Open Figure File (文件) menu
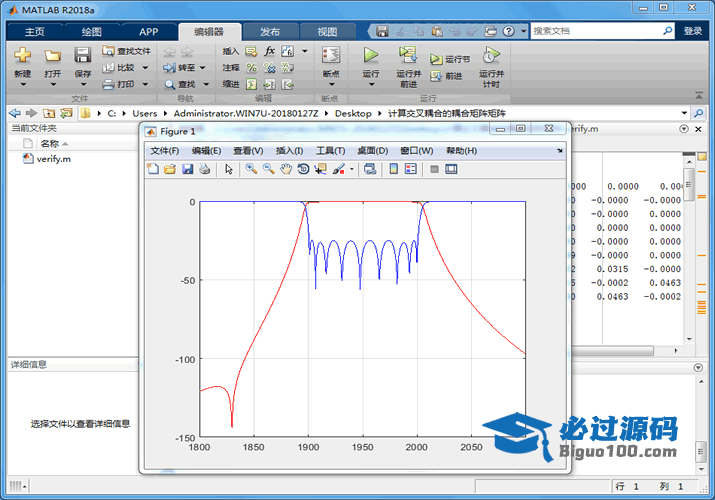This screenshot has width=715, height=500. (165, 151)
